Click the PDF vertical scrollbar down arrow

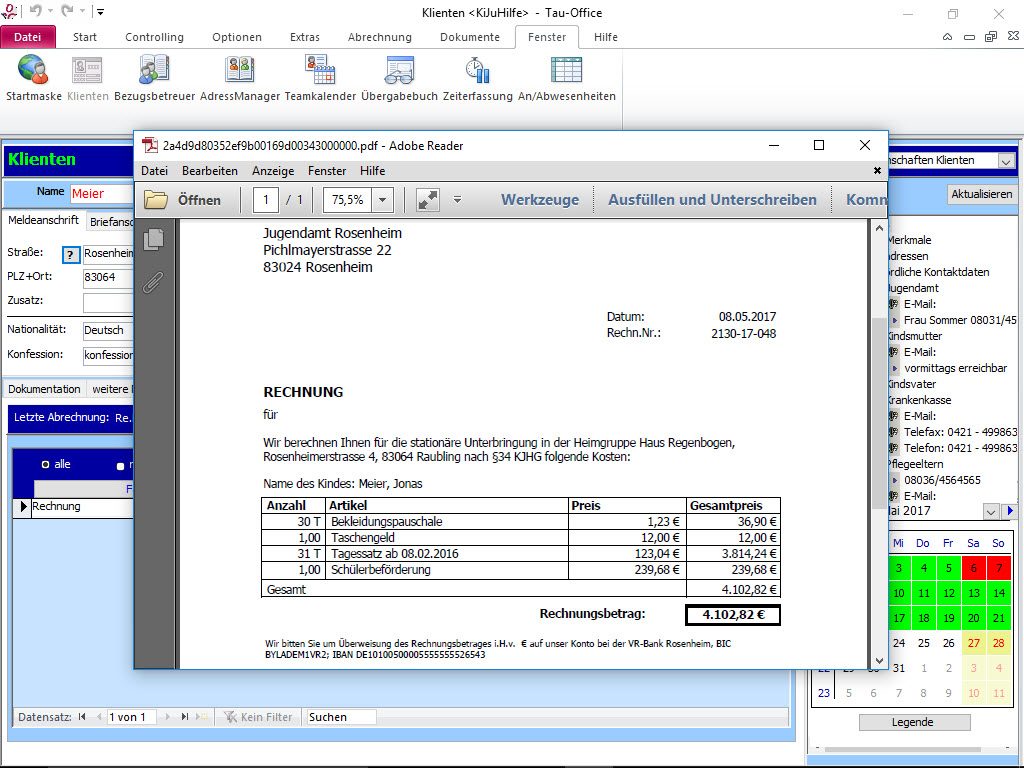pyautogui.click(x=880, y=661)
